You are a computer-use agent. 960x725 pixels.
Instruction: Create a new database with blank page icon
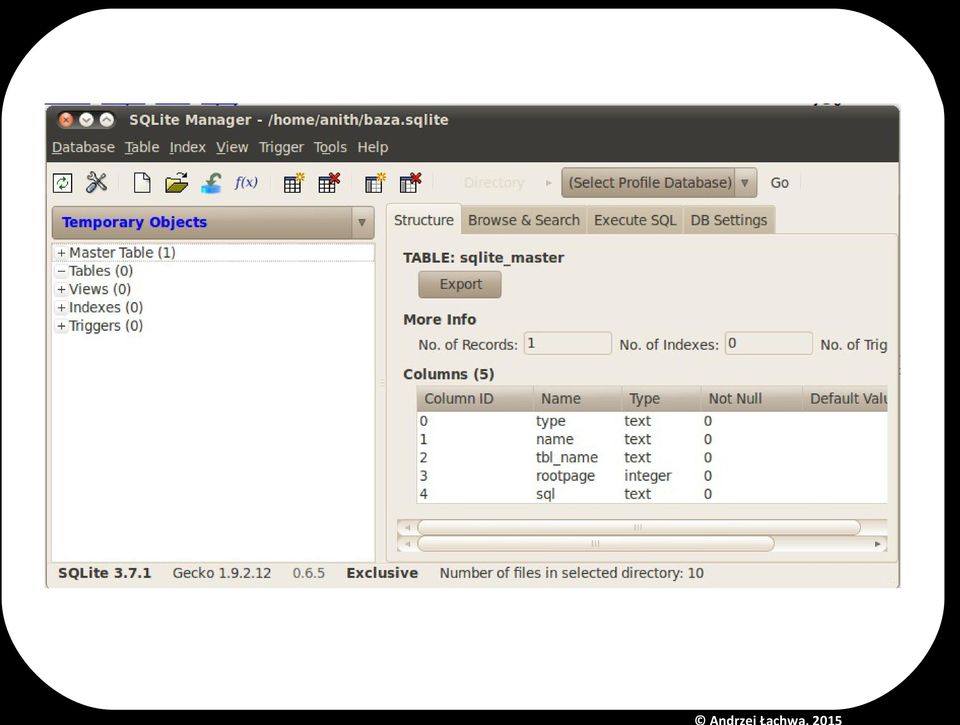[142, 182]
